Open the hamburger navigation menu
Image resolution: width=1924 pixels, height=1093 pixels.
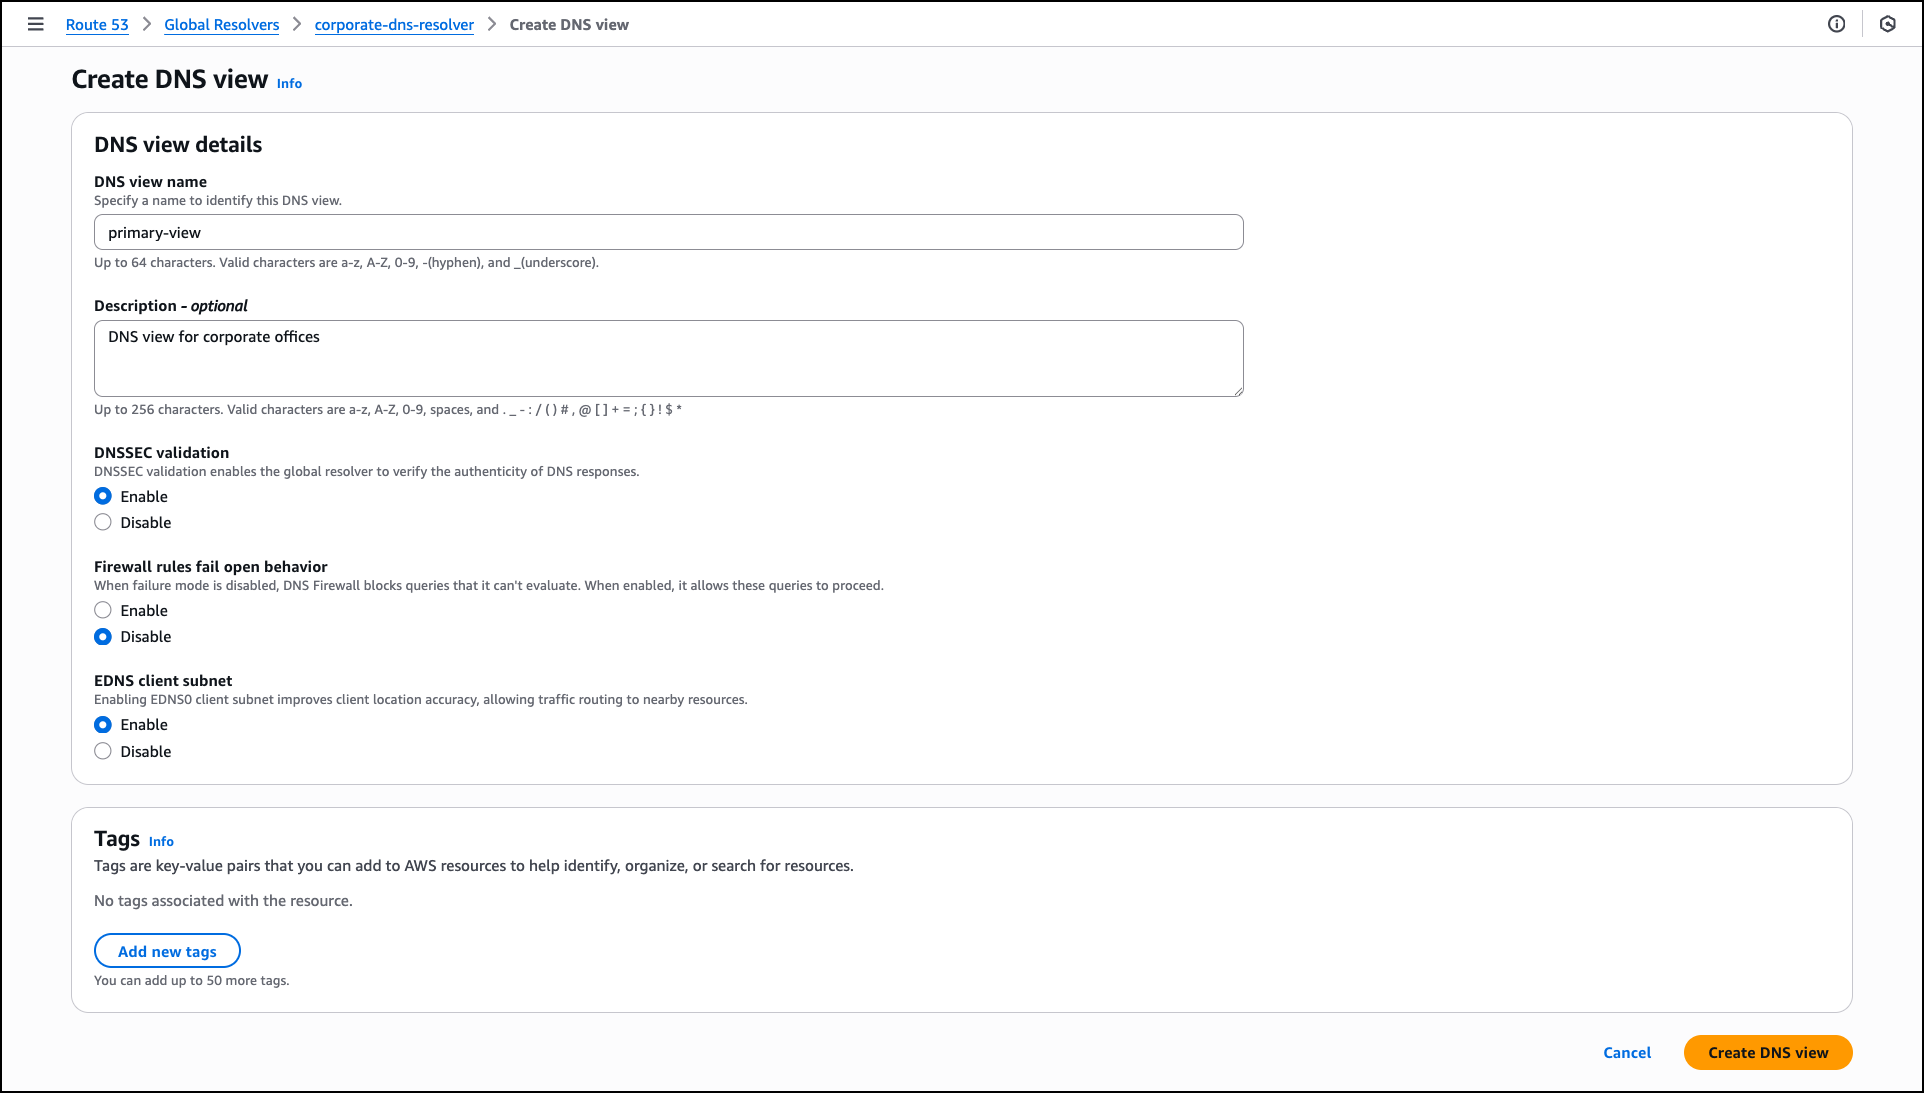coord(36,24)
